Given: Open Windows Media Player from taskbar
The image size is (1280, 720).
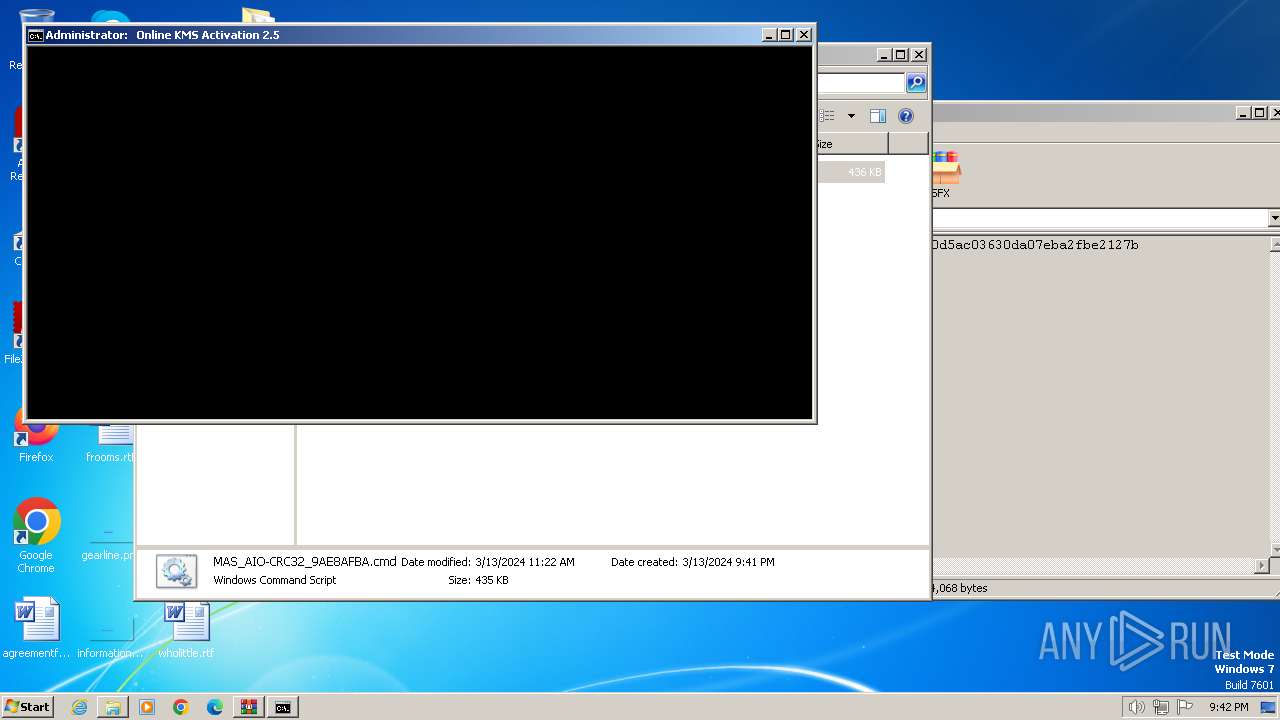Looking at the screenshot, I should tap(147, 707).
